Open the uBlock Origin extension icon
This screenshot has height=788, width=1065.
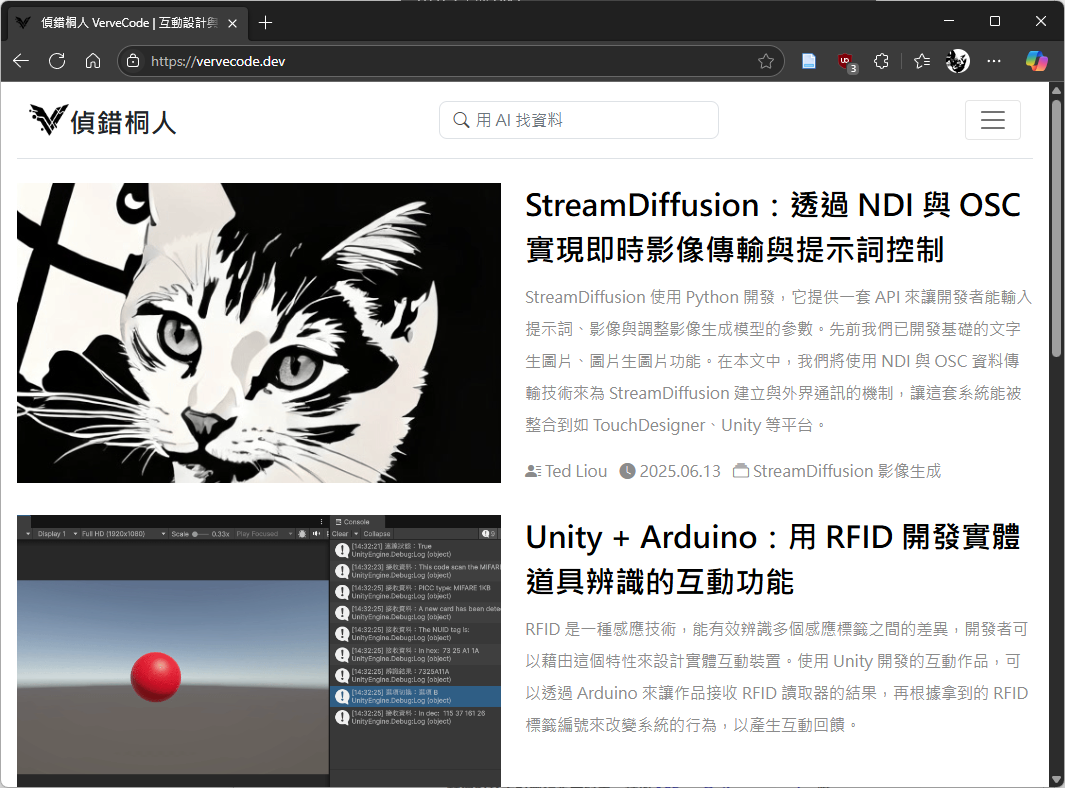point(846,61)
